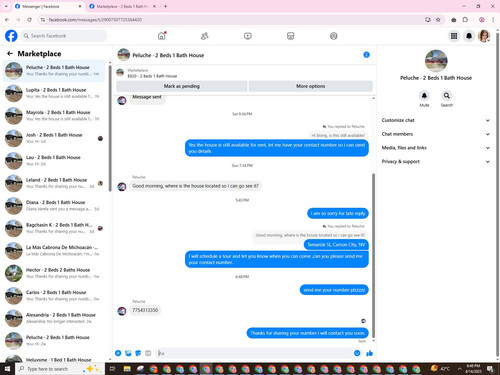The height and width of the screenshot is (375, 500).
Task: Open File Explorer from the taskbar
Action: (127, 369)
